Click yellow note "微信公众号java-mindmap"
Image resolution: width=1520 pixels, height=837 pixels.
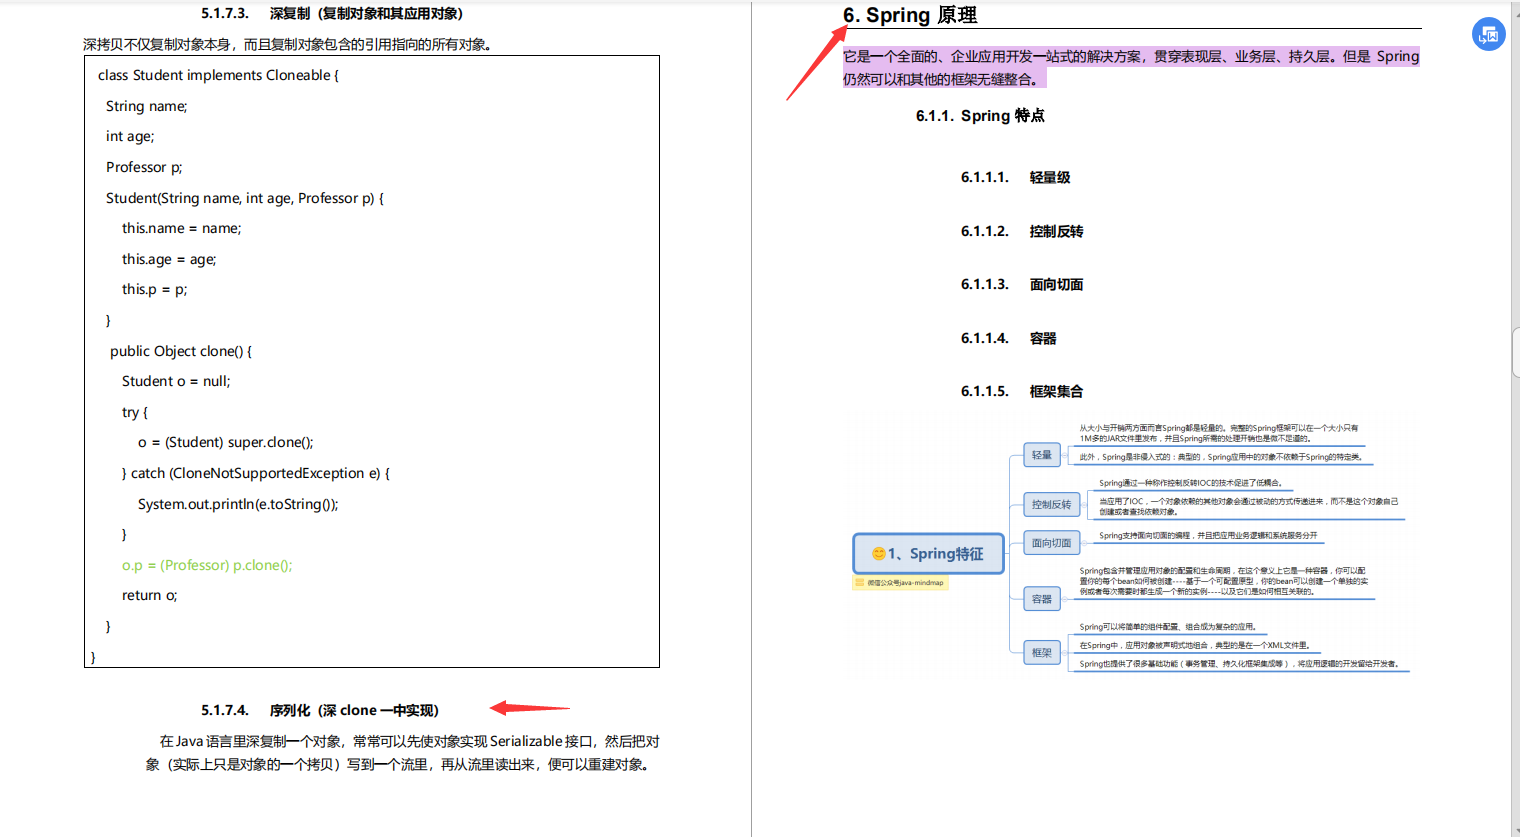coord(900,582)
